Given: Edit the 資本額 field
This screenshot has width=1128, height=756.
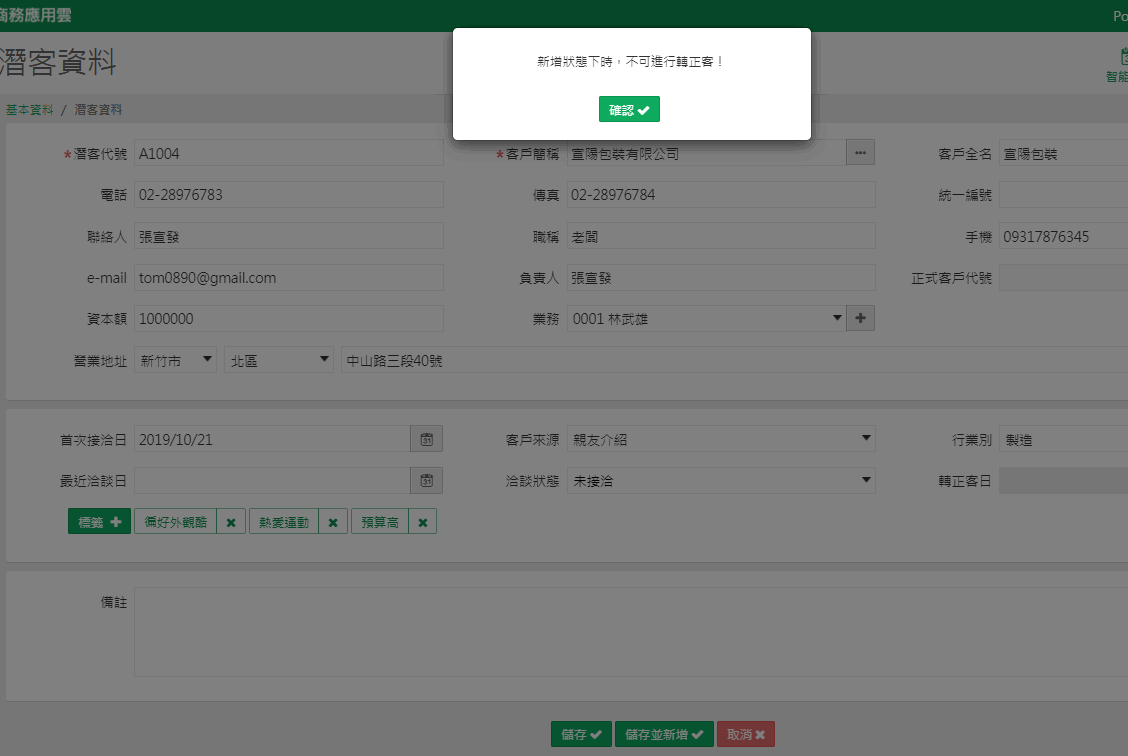Looking at the screenshot, I should pos(288,318).
